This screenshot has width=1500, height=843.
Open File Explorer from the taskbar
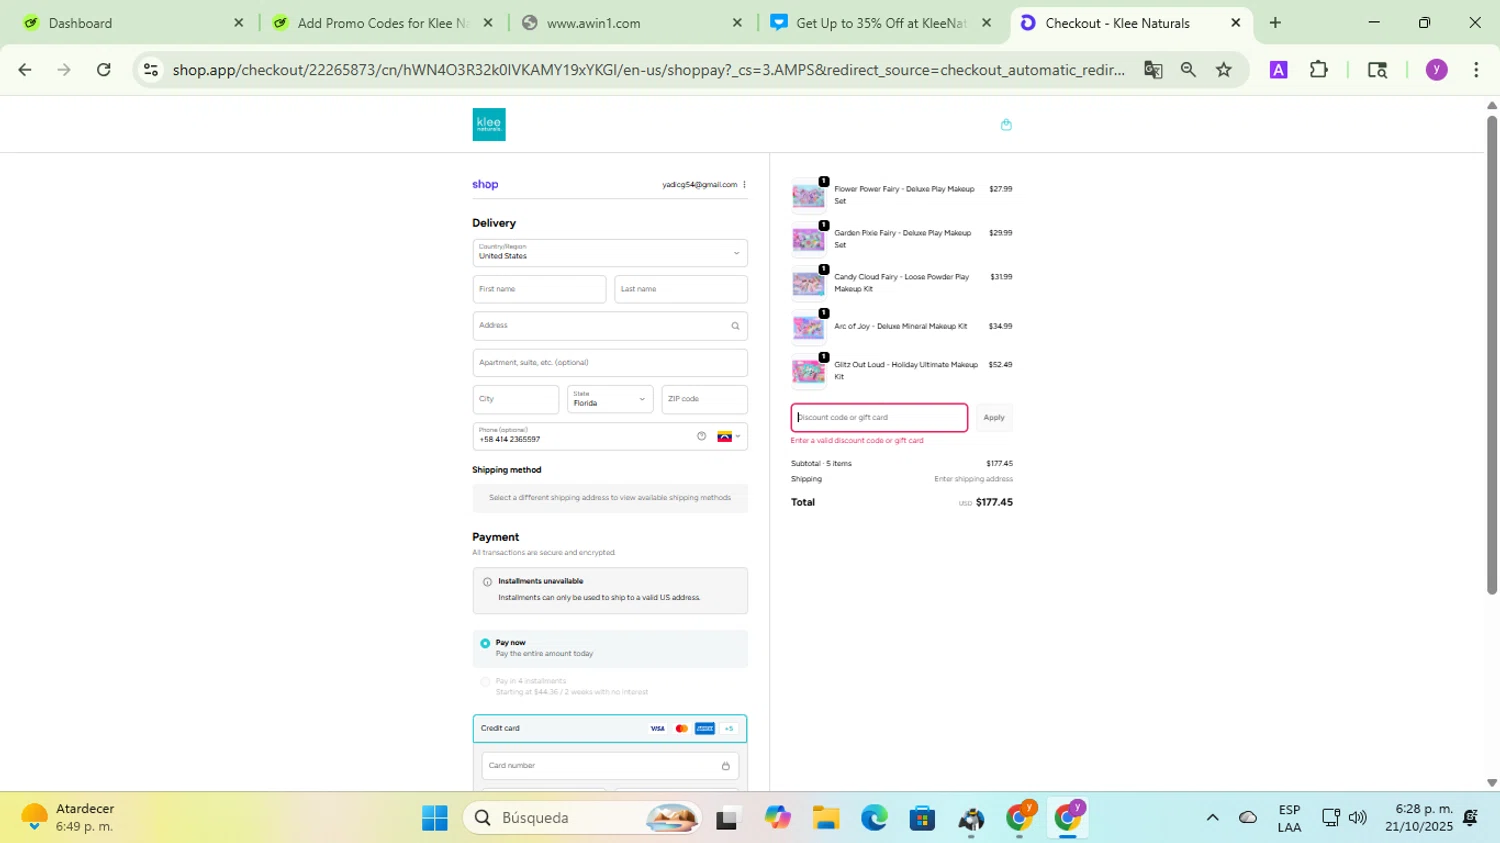(x=825, y=819)
